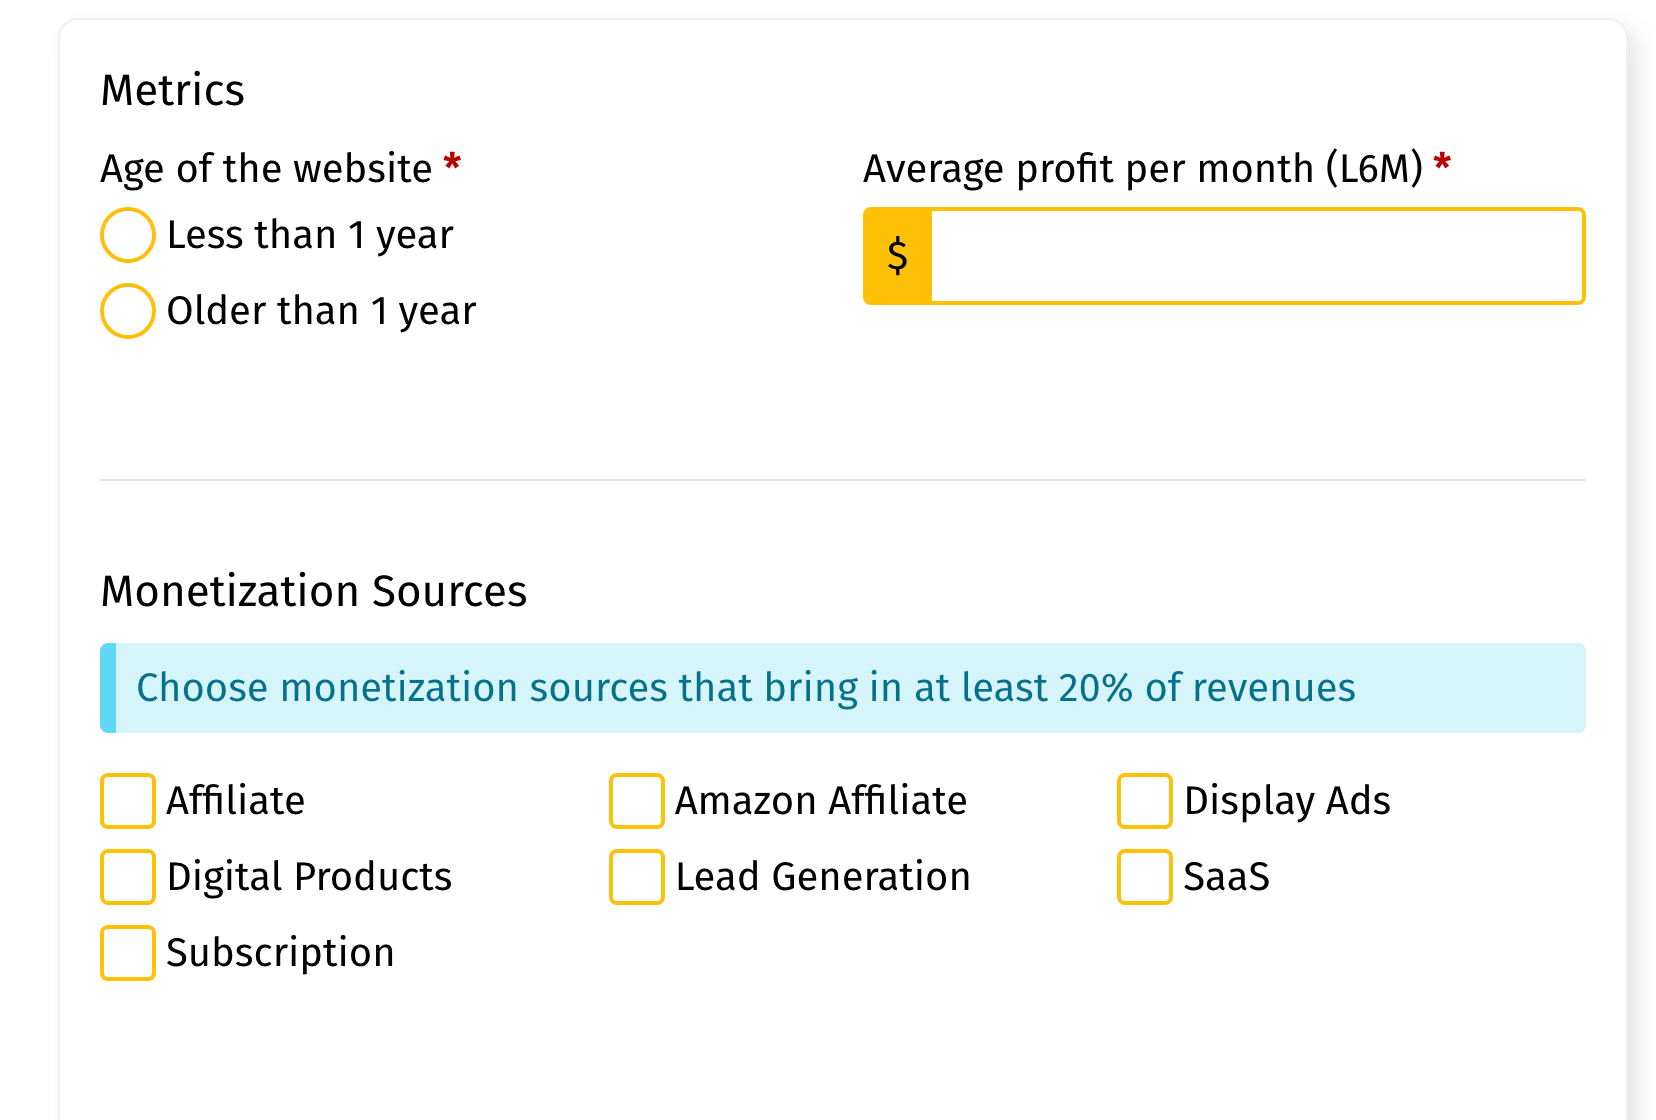Screen dimensions: 1656x1120
Task: Select Digital Products monetization
Action: point(127,877)
